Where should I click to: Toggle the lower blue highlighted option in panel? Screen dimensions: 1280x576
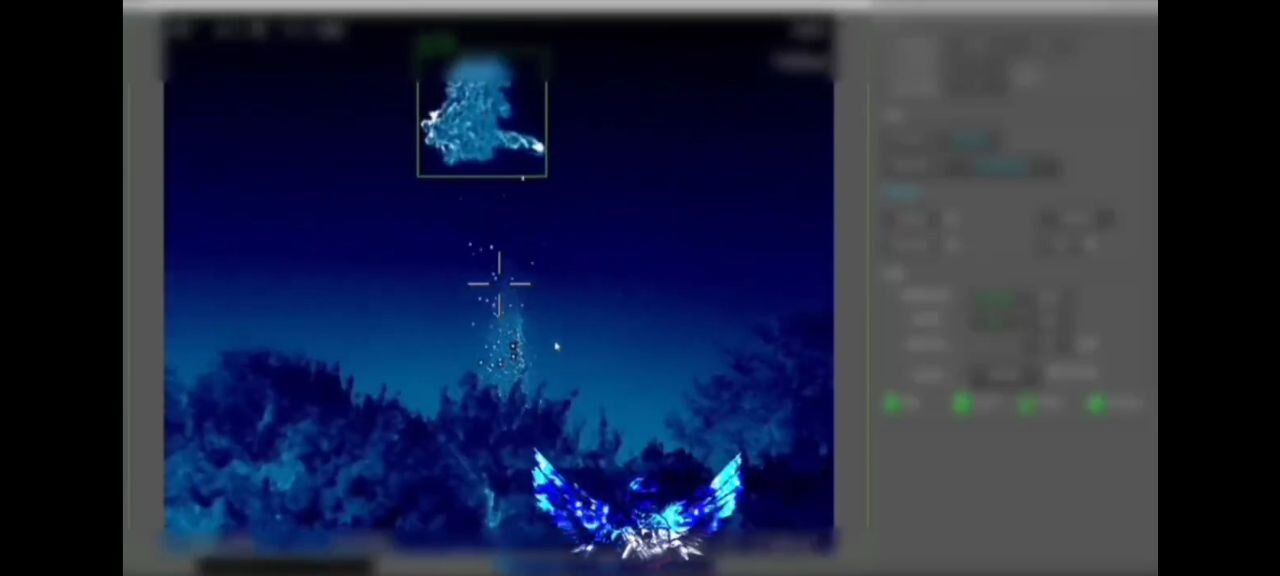pyautogui.click(x=1003, y=167)
